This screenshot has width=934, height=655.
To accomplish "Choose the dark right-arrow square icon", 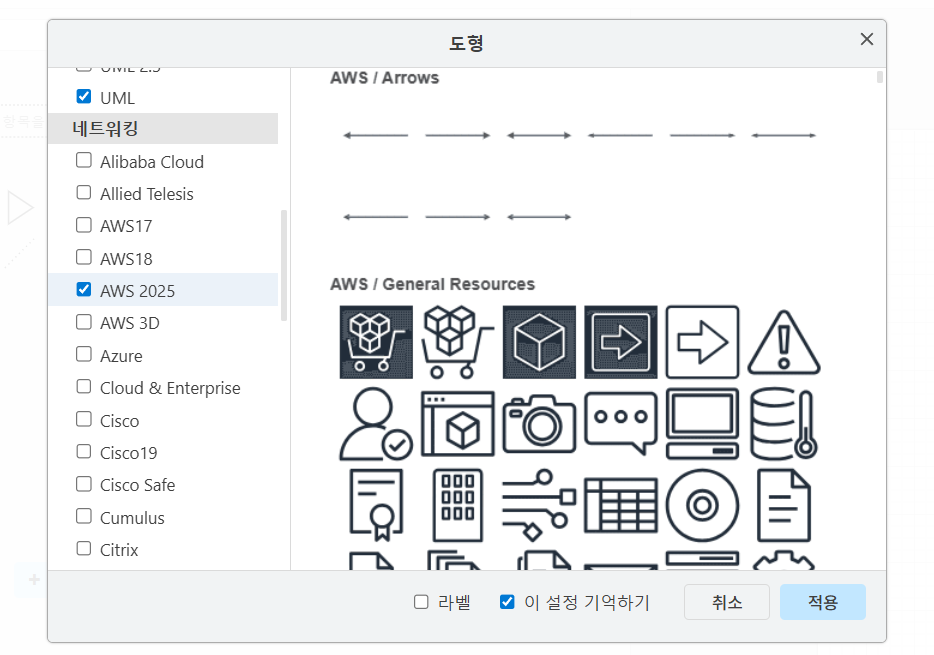I will click(x=621, y=342).
